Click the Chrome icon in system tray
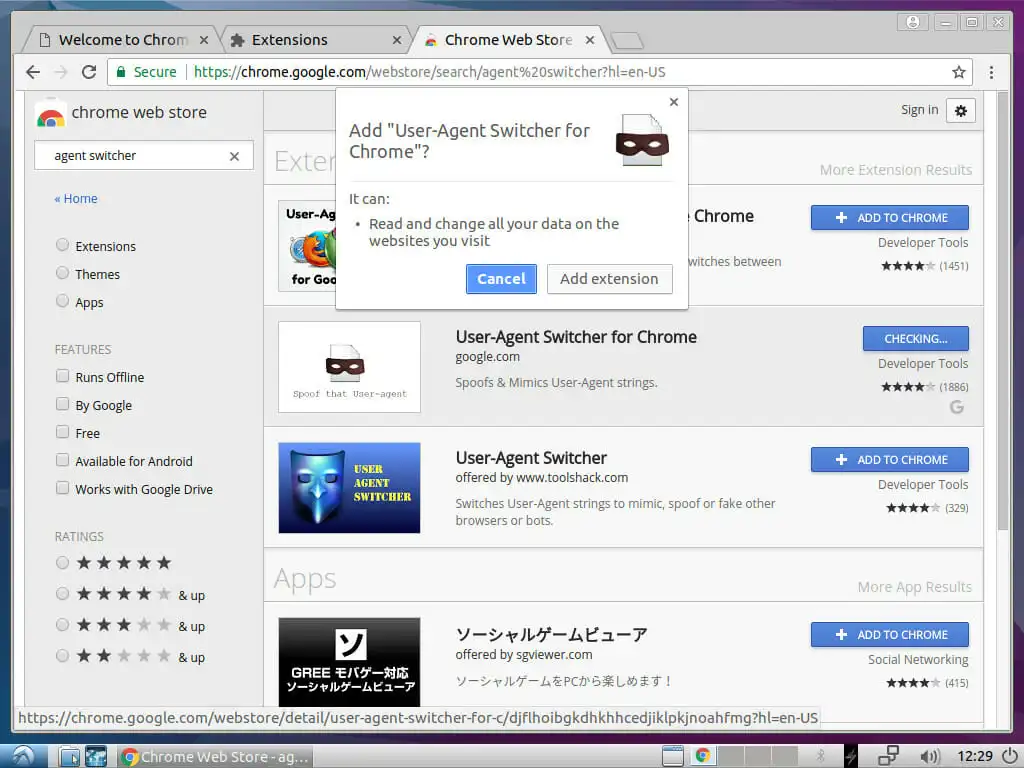 tap(703, 756)
